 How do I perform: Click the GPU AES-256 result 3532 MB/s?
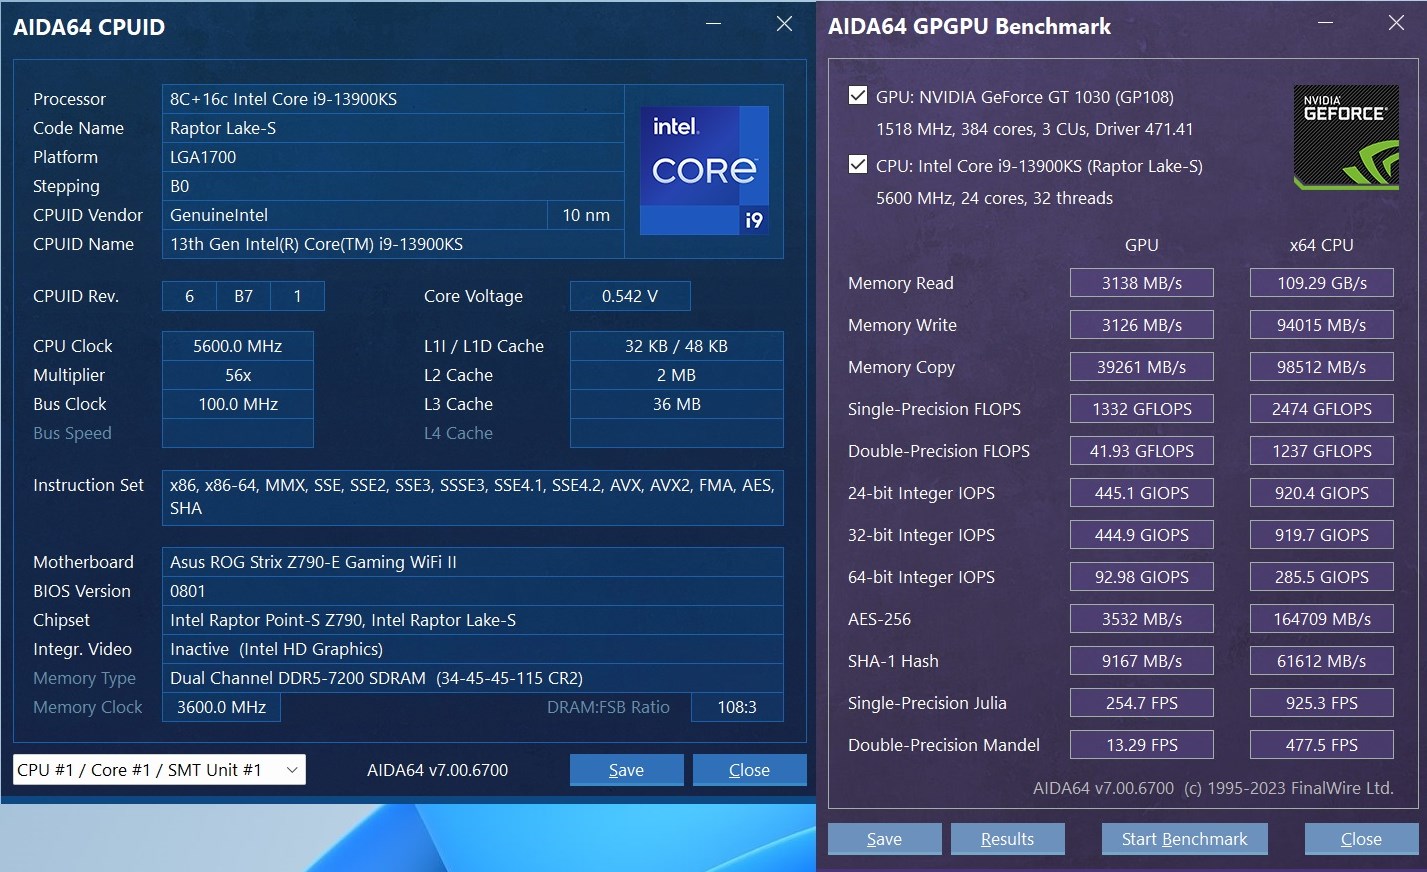coord(1142,619)
